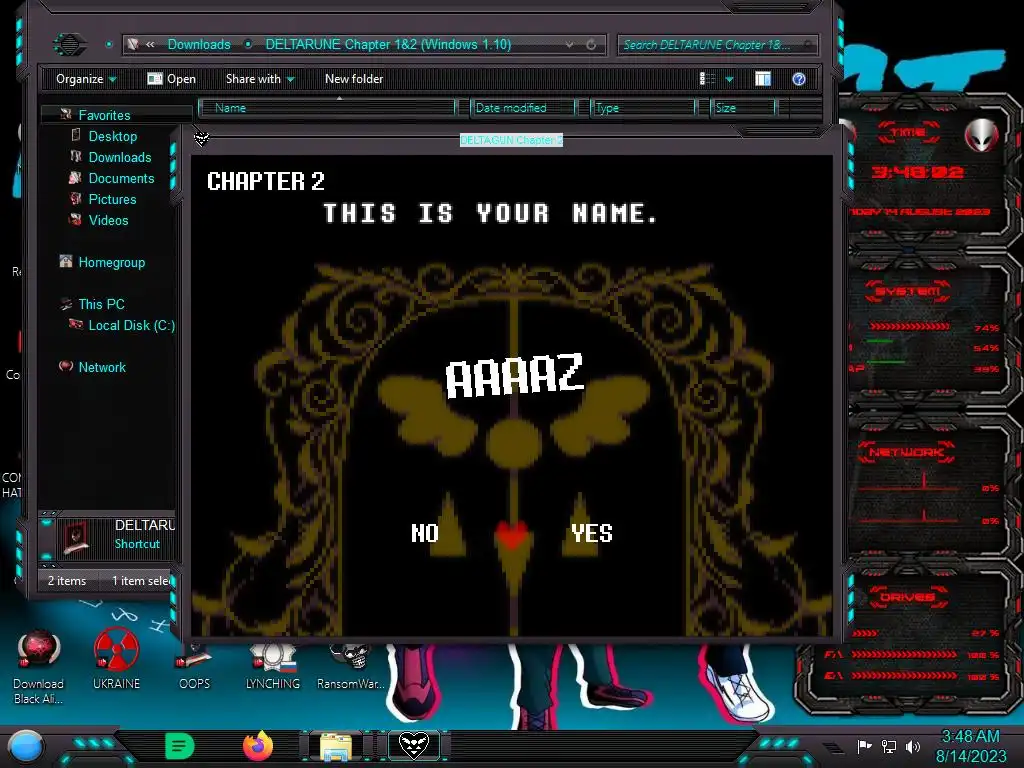
Task: Switch to DELTARUNE heart taskbar button
Action: tap(414, 745)
